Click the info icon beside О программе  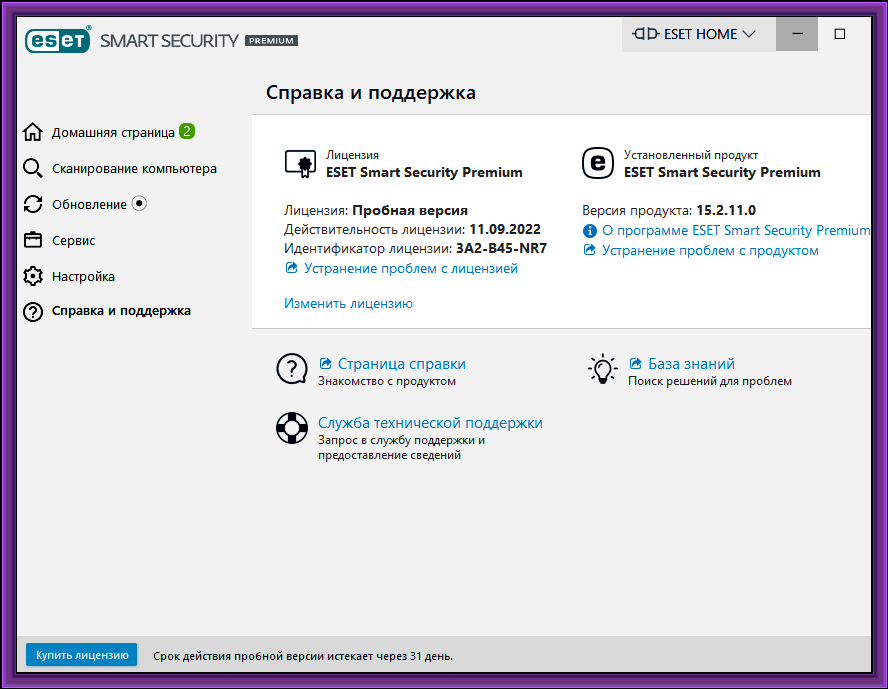tap(590, 231)
